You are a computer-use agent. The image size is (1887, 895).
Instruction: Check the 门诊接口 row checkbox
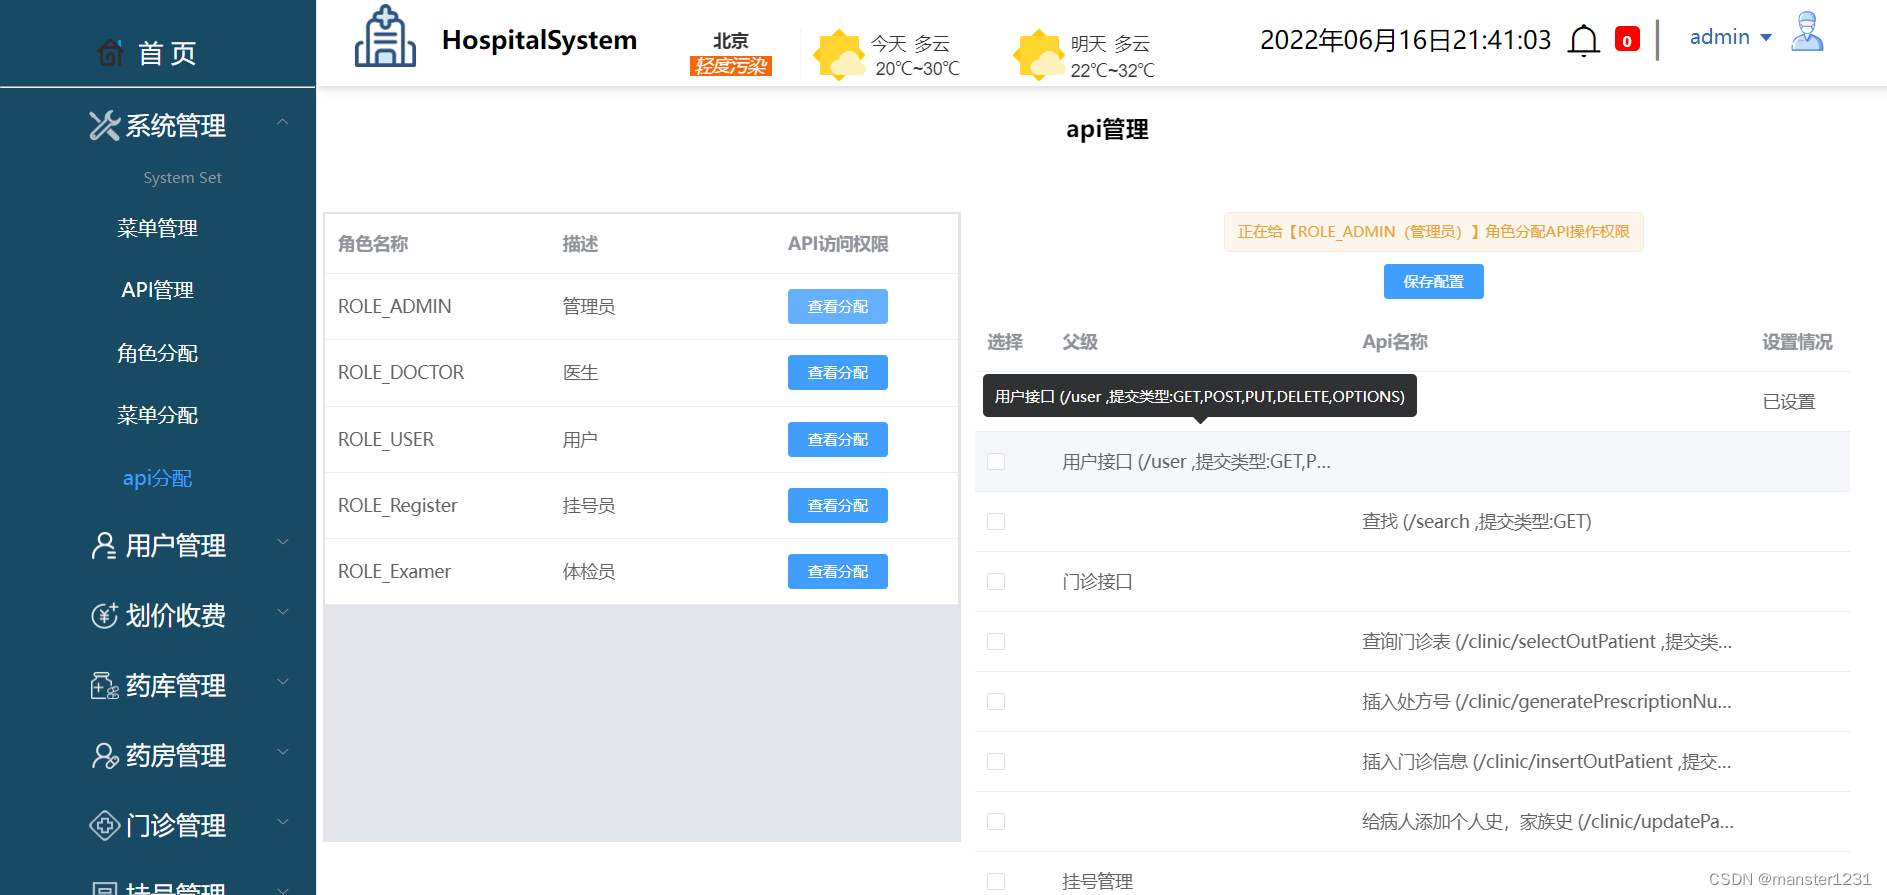click(996, 581)
